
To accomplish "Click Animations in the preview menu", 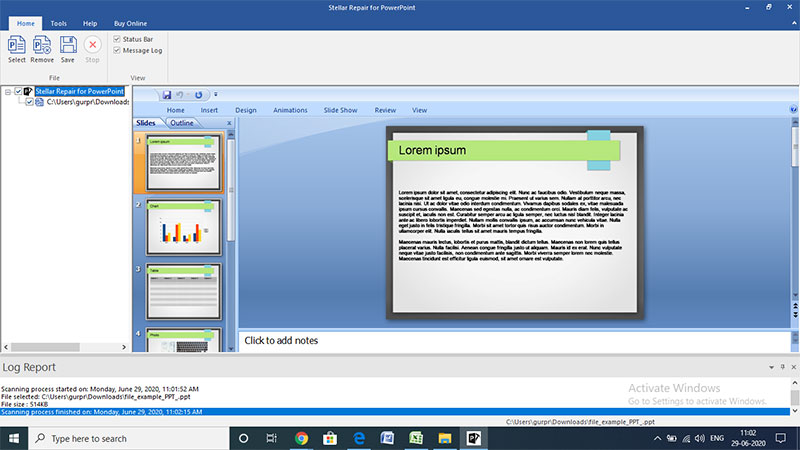I will [x=290, y=110].
